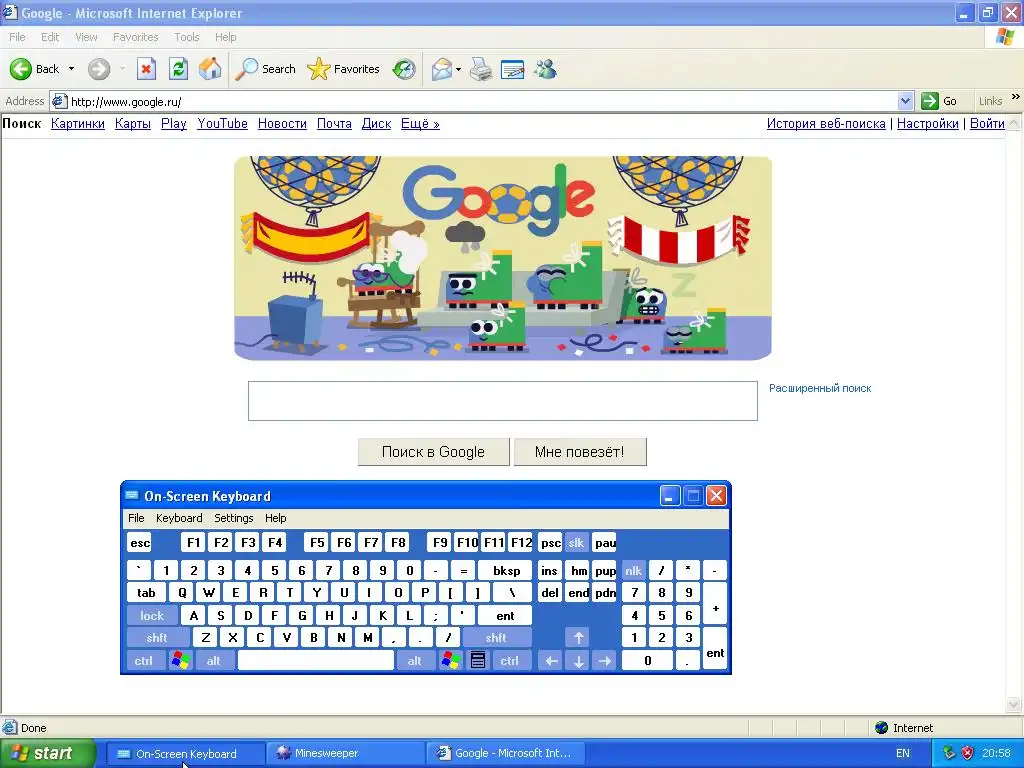
Task: Click the right arrow key on keyboard
Action: pos(605,660)
